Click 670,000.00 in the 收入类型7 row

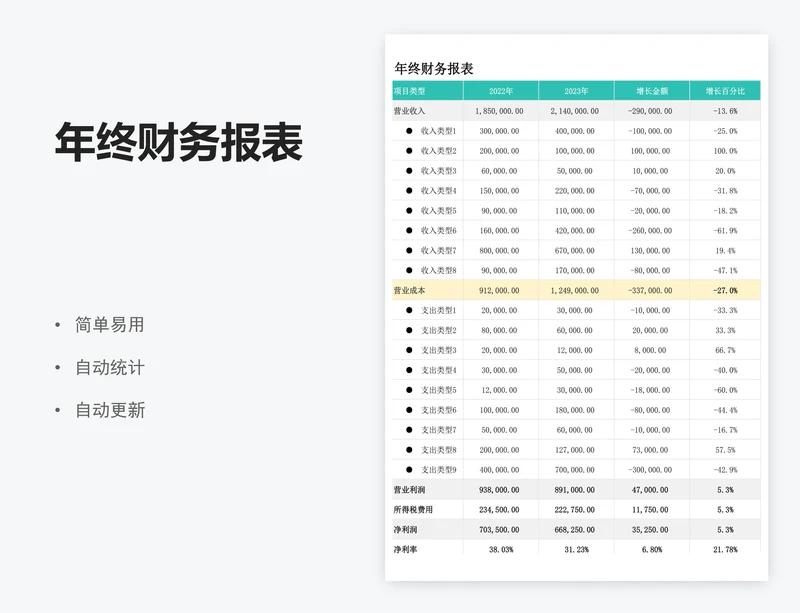click(574, 250)
